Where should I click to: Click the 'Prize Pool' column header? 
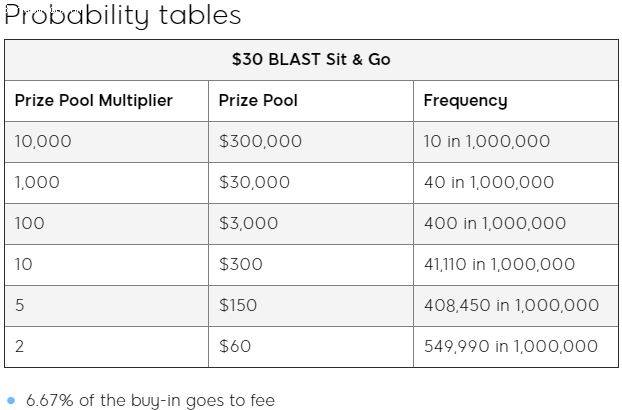pyautogui.click(x=258, y=100)
